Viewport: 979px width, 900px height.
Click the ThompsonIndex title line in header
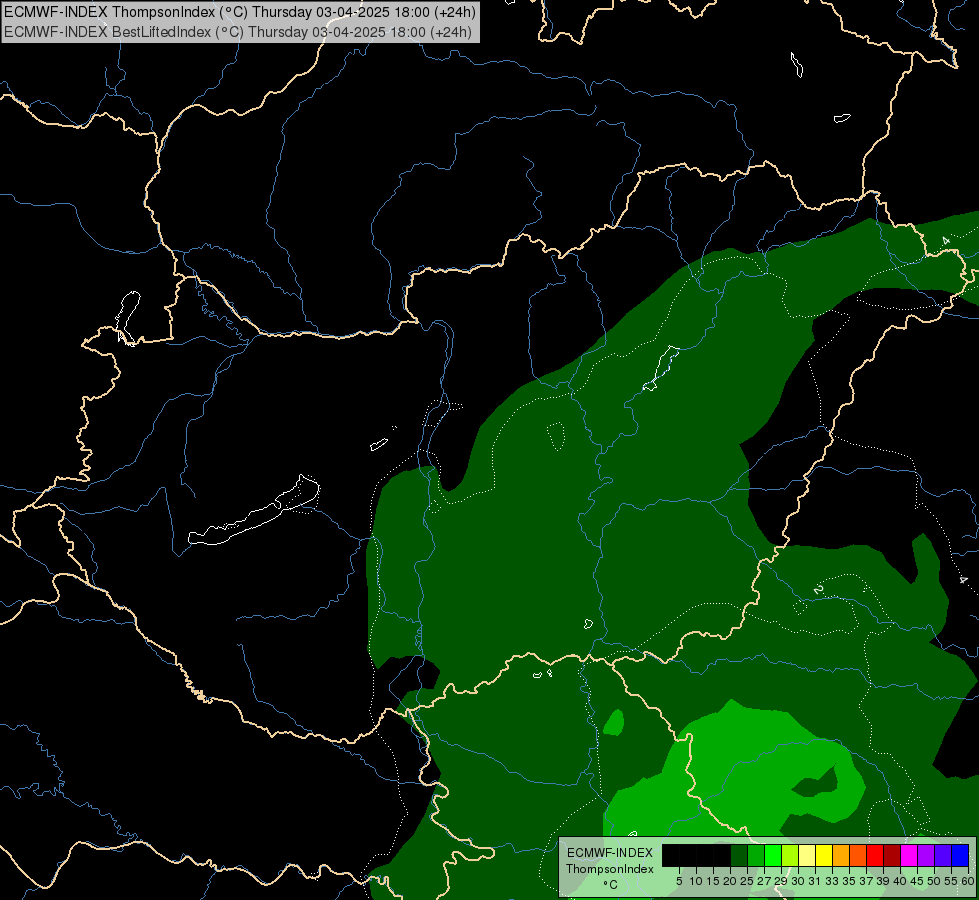pos(240,12)
